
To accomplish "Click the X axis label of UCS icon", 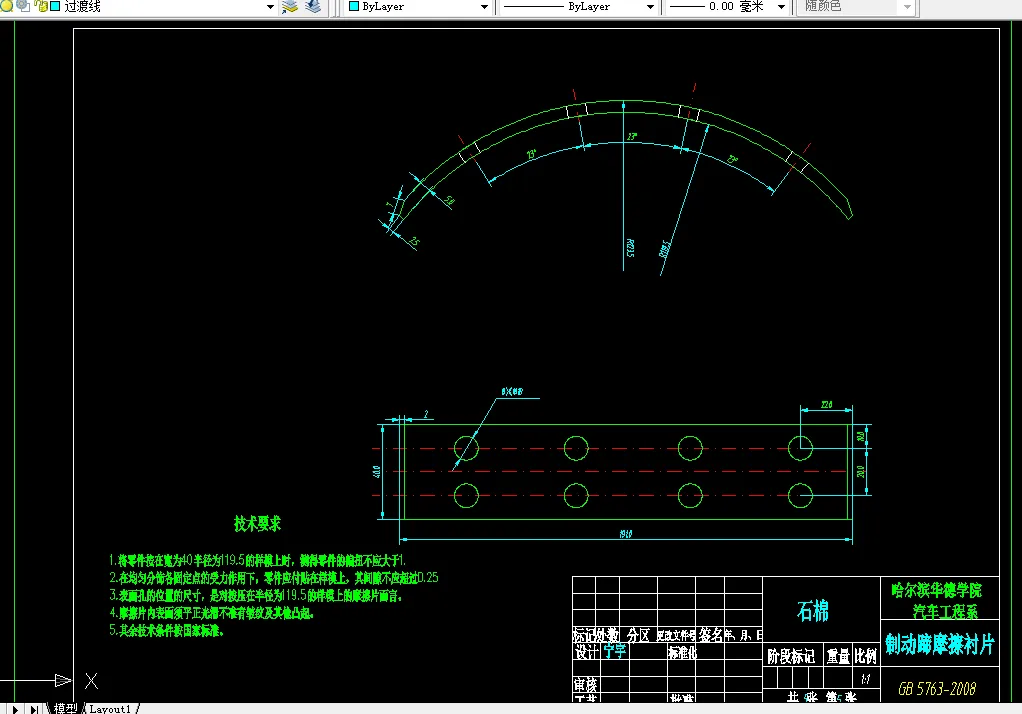I will [91, 681].
